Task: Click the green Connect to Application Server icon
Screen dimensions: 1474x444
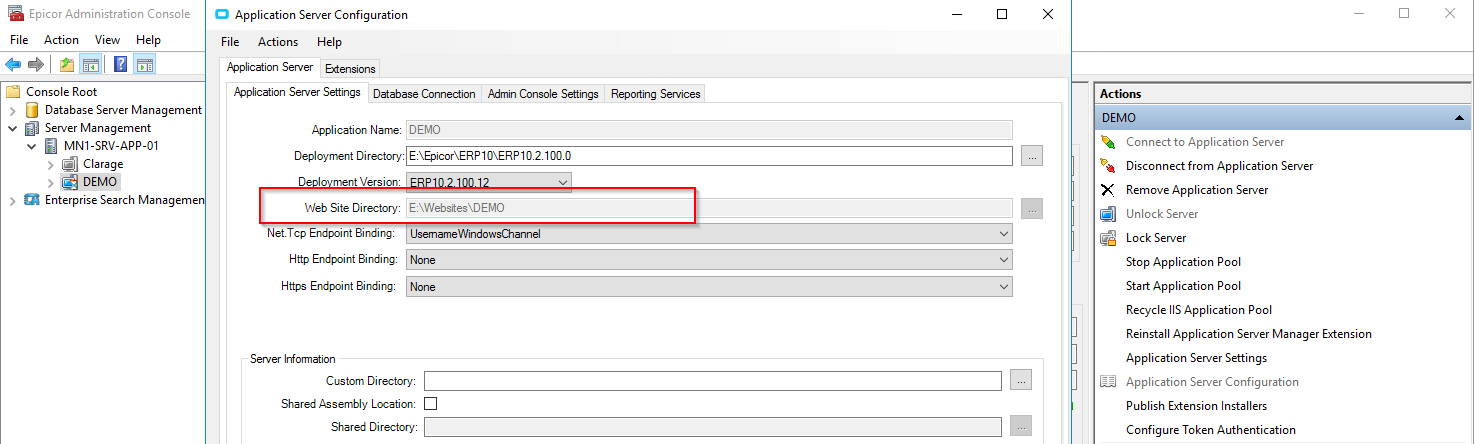Action: coord(1108,142)
